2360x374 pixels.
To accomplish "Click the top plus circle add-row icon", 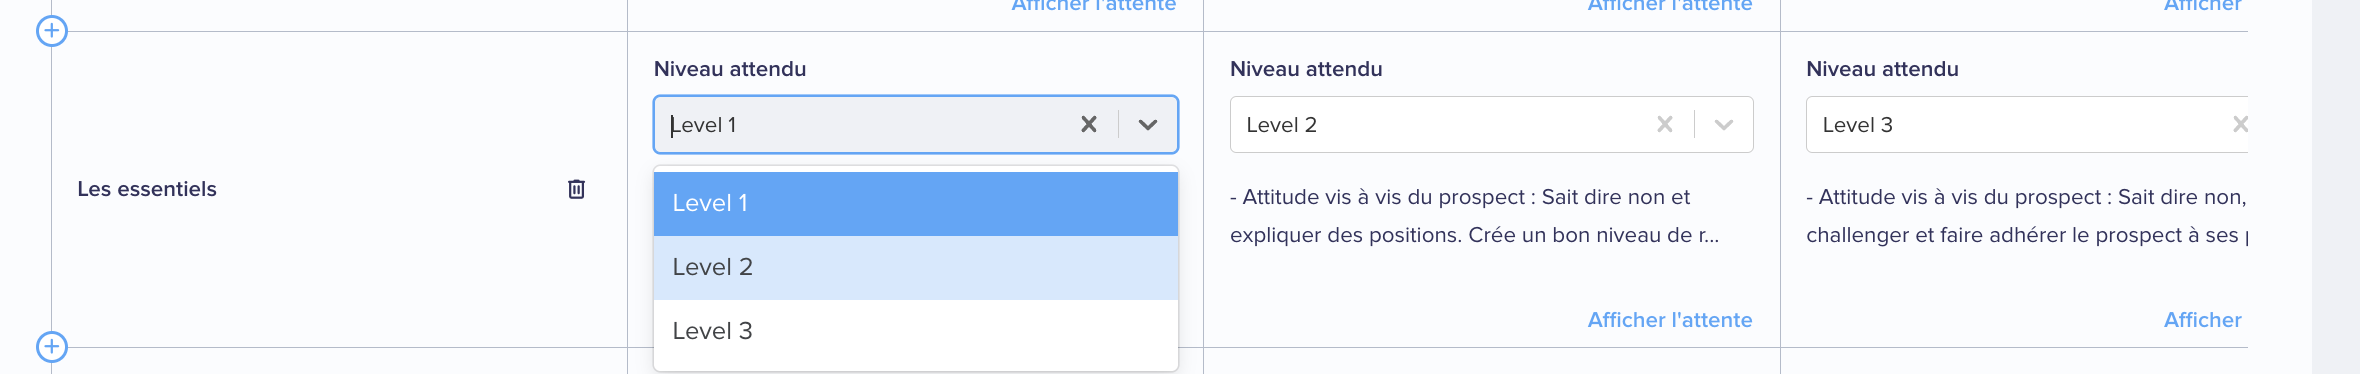I will (x=52, y=31).
